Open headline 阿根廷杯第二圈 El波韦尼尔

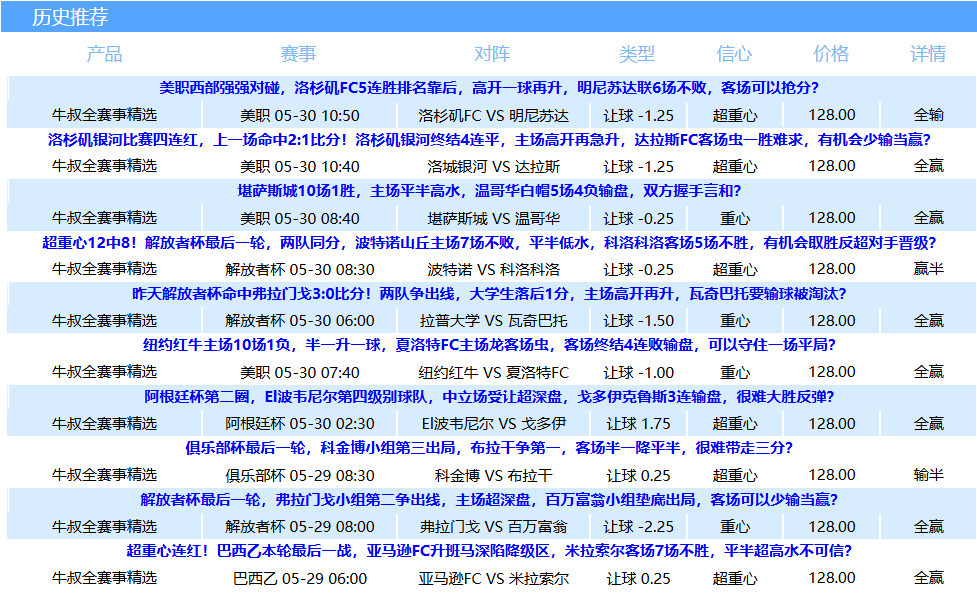489,397
